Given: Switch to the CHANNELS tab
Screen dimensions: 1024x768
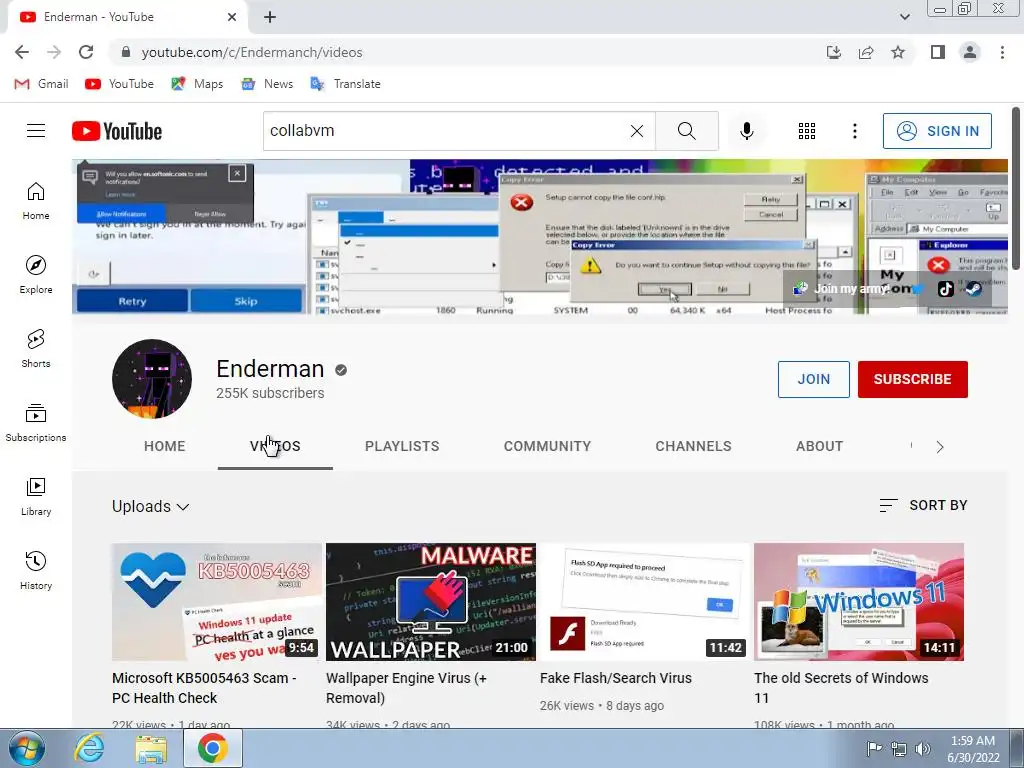Looking at the screenshot, I should pos(693,446).
